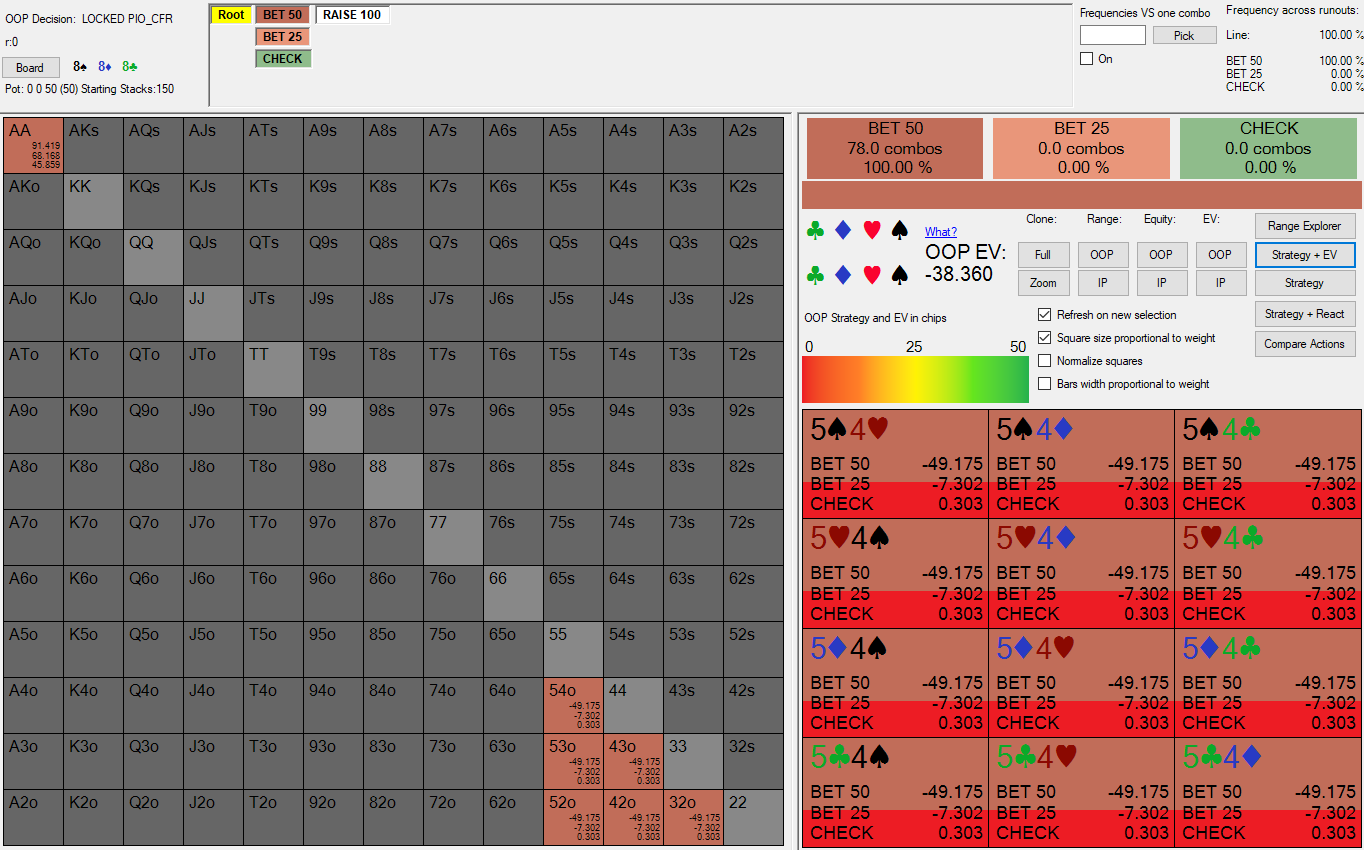This screenshot has width=1364, height=850.
Task: Click the Zoom clone button
Action: (x=1043, y=283)
